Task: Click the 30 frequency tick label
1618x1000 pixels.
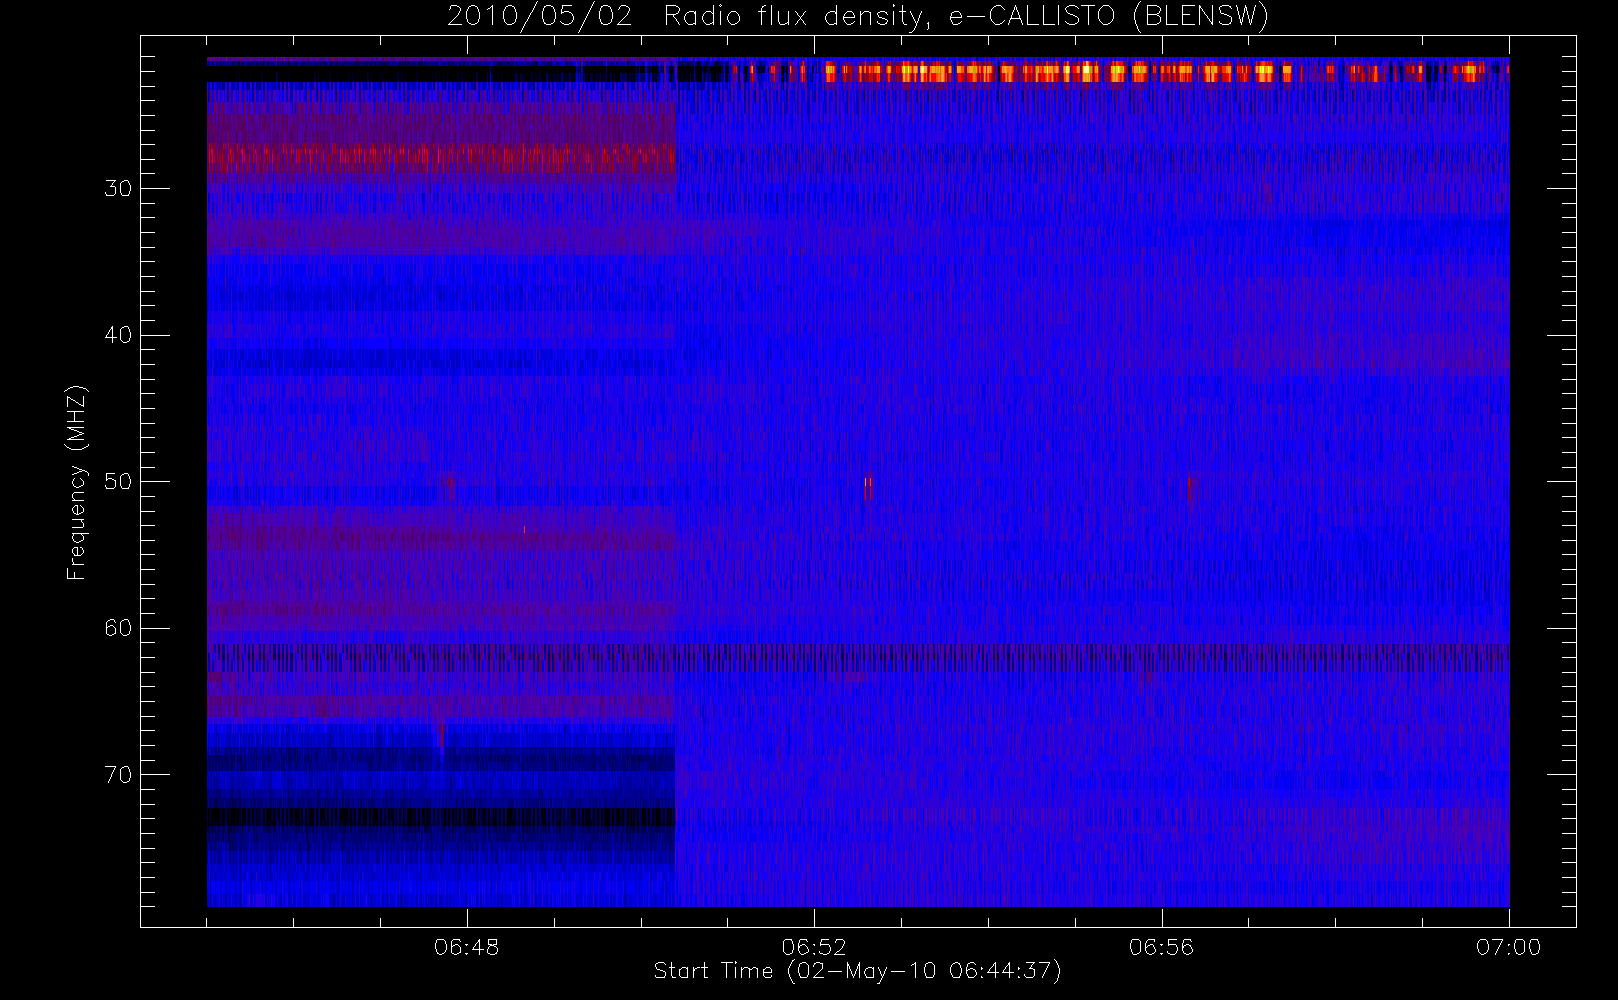Action: 118,189
